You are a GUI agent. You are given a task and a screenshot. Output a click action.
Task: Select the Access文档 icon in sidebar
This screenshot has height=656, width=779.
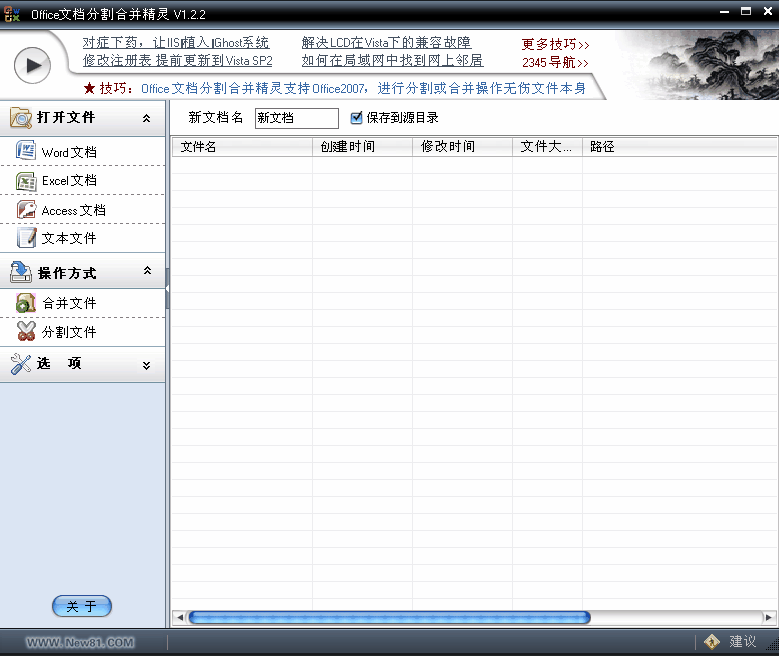[26, 210]
